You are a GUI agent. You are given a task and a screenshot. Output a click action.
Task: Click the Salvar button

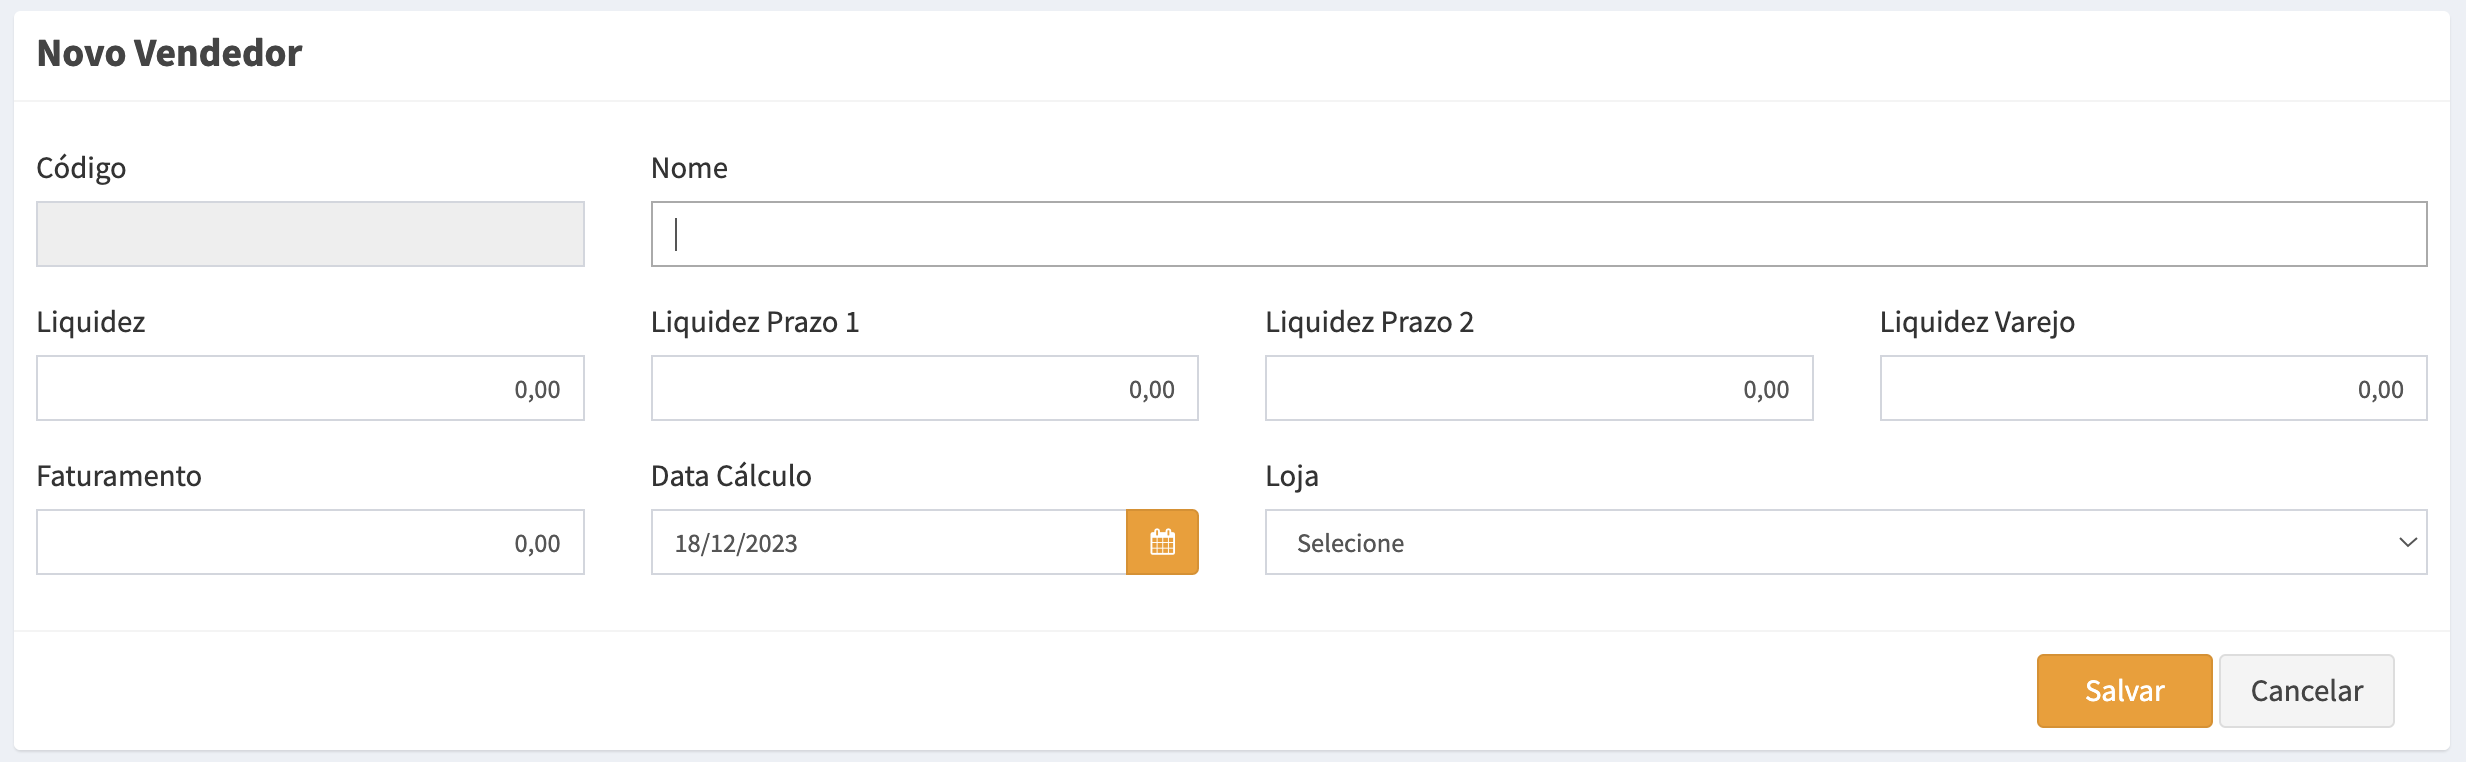pyautogui.click(x=2124, y=690)
